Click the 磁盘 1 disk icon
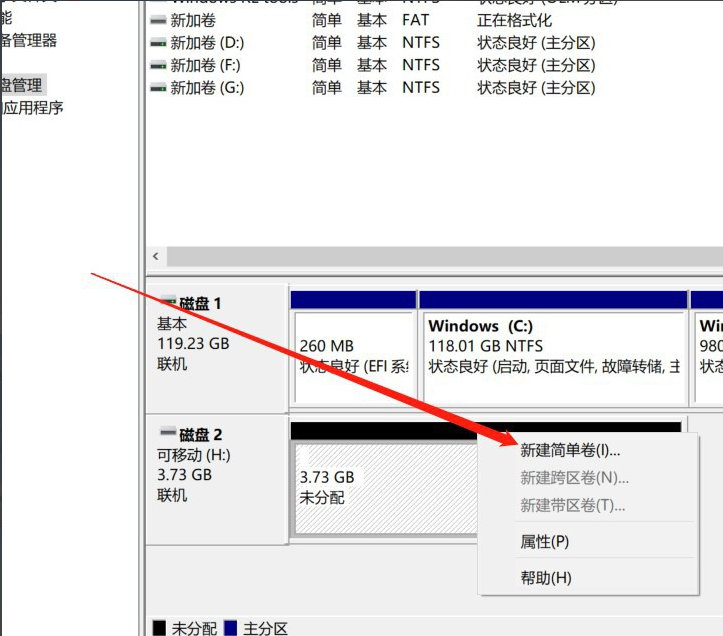Viewport: 723px width, 636px height. coord(167,303)
